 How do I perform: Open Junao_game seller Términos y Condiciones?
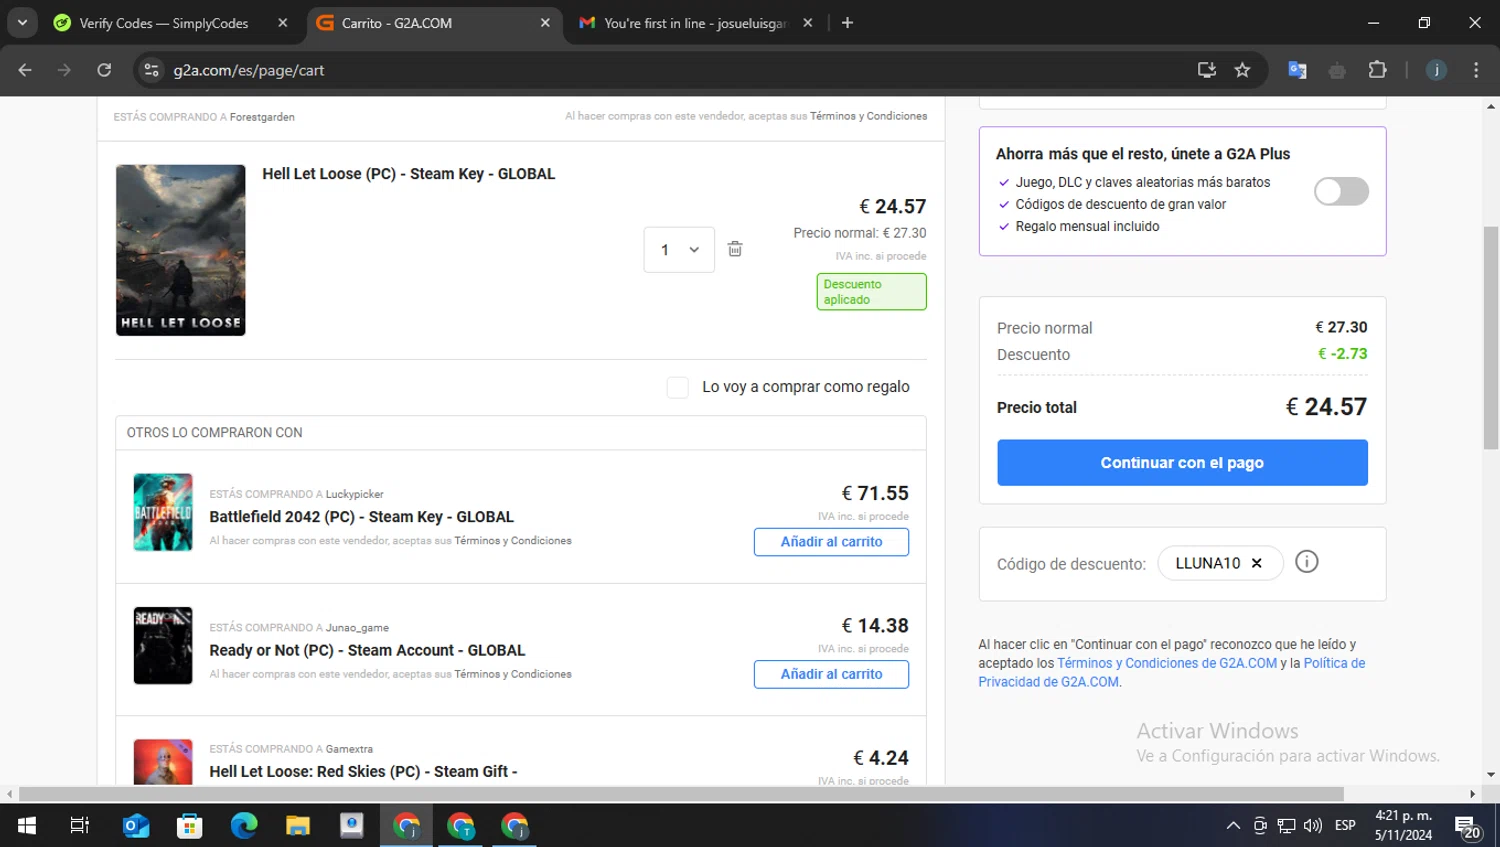pos(513,674)
